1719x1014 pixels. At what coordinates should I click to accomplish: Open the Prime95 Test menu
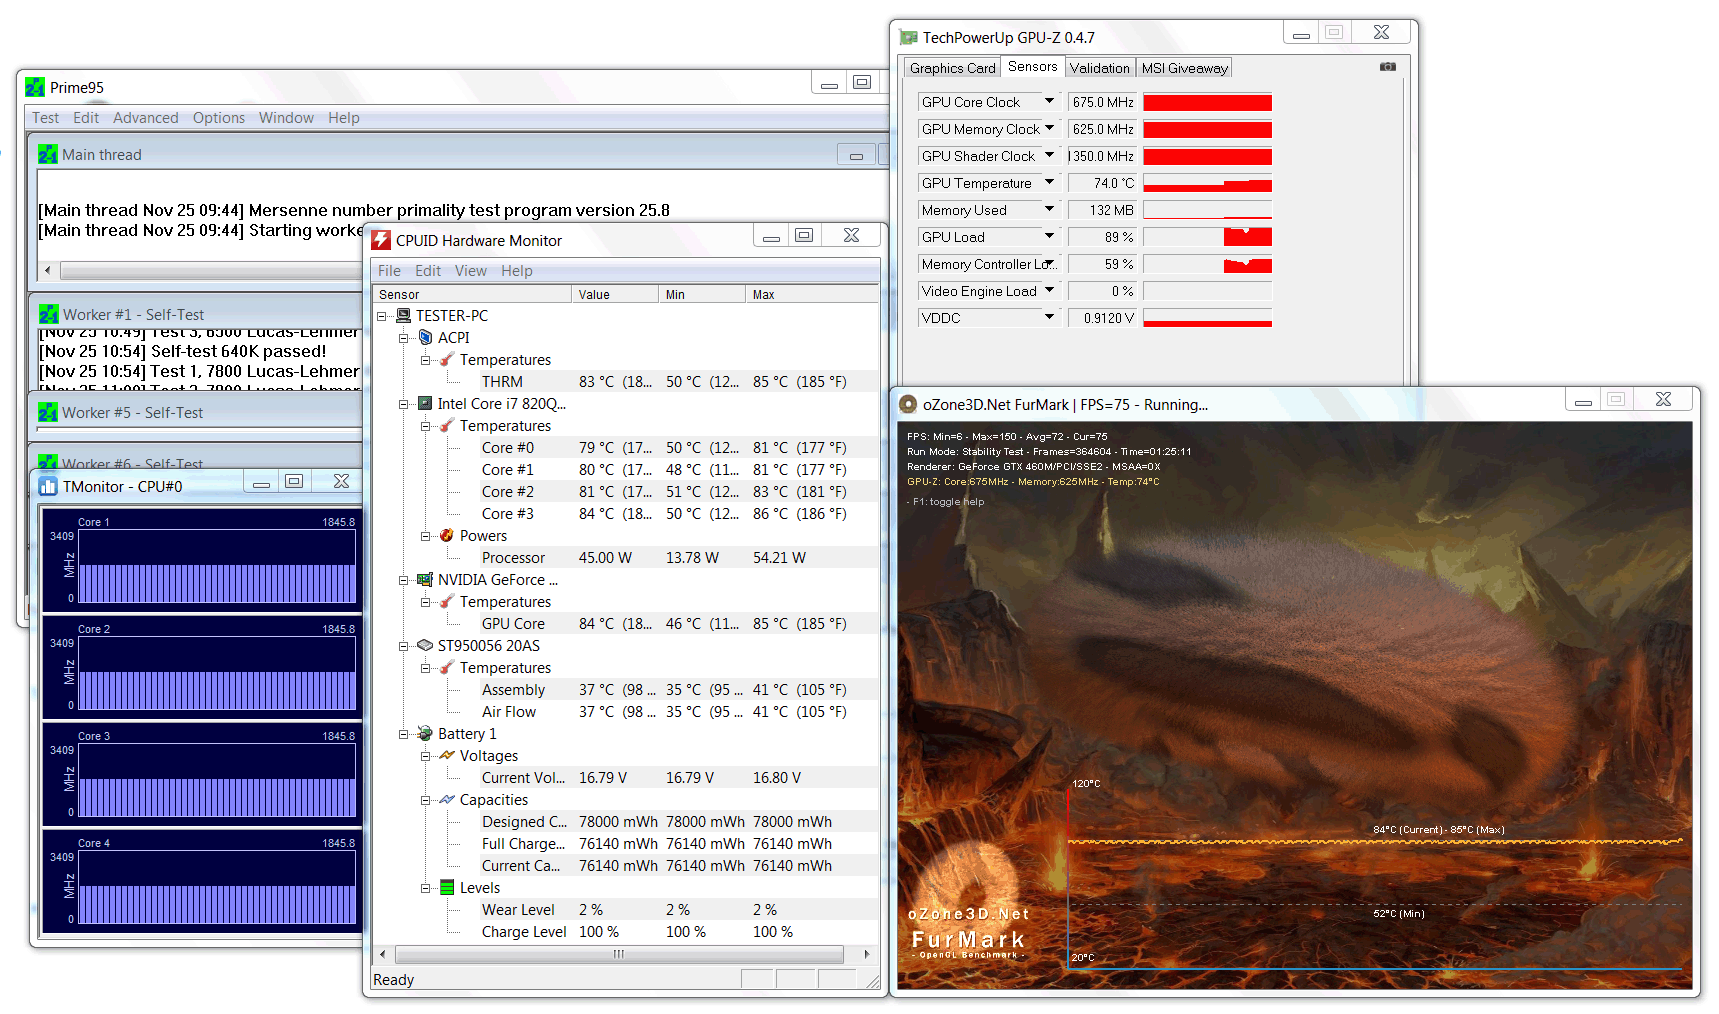click(x=45, y=118)
